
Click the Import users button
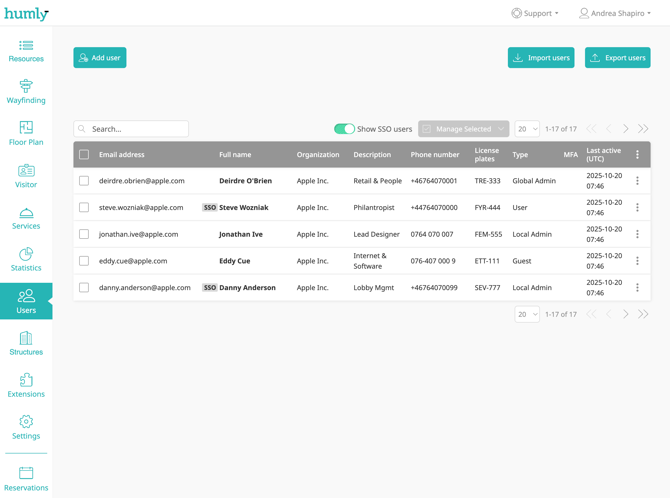pyautogui.click(x=541, y=58)
